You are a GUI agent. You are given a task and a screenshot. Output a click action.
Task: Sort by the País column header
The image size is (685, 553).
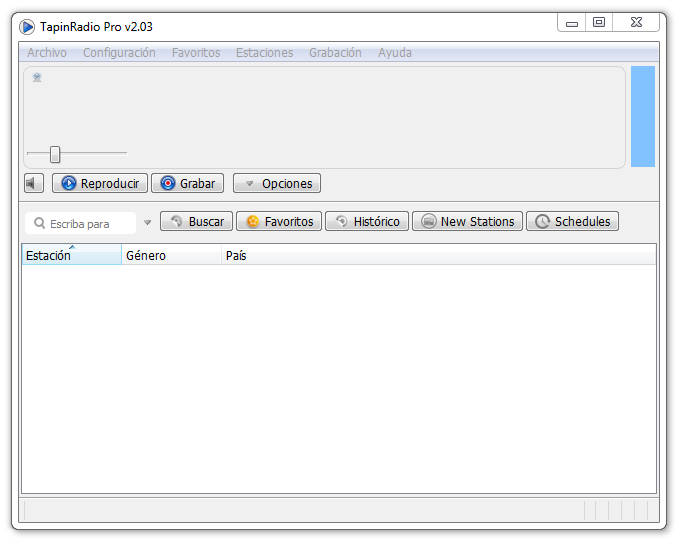(x=439, y=255)
